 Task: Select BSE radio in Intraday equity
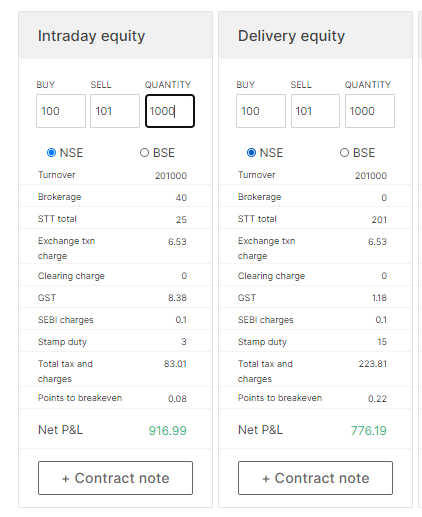coord(144,153)
